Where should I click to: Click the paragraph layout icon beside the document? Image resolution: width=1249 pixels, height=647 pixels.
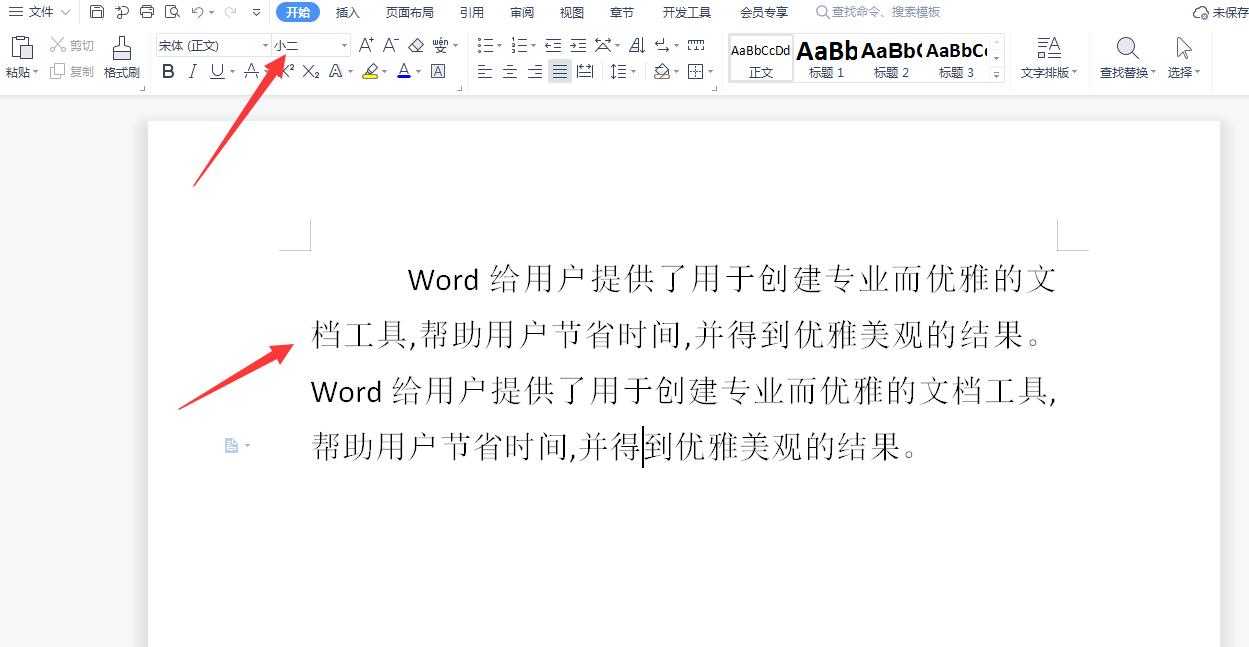click(x=231, y=445)
